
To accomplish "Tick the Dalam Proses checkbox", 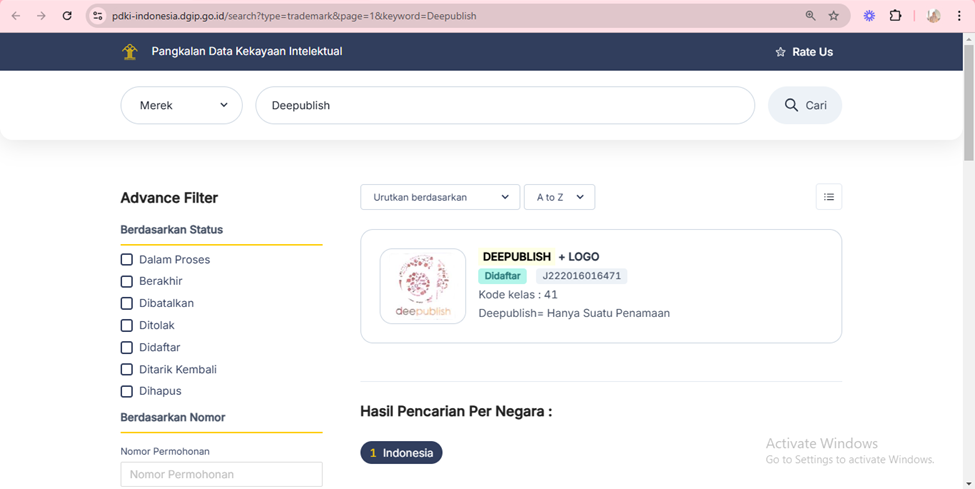I will point(127,259).
